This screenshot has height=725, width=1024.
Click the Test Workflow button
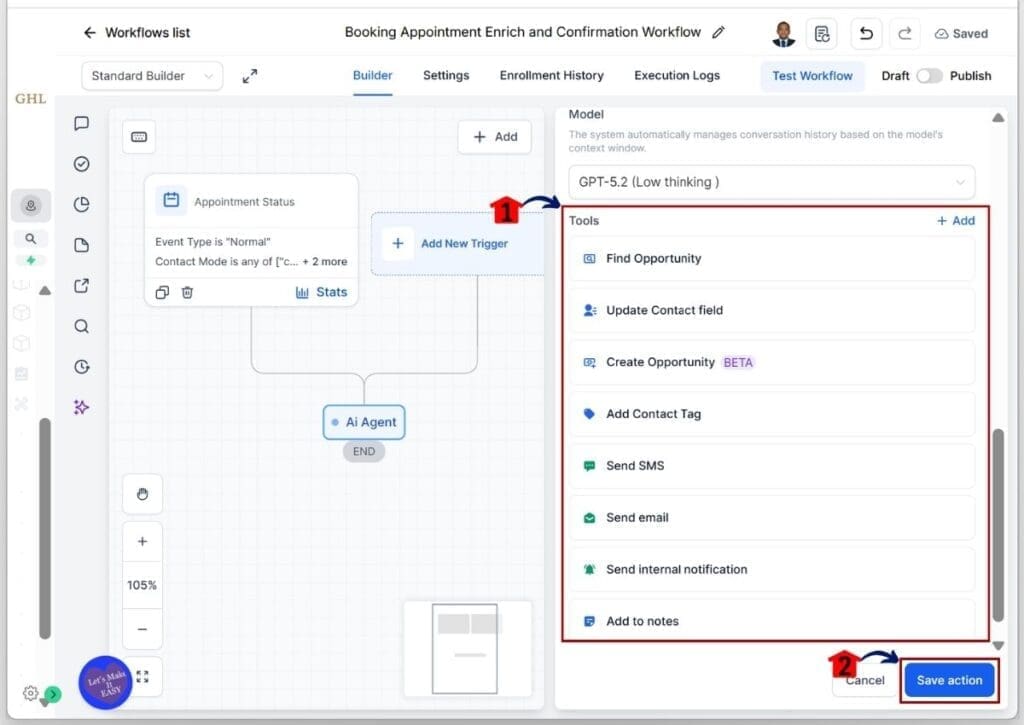tap(812, 76)
